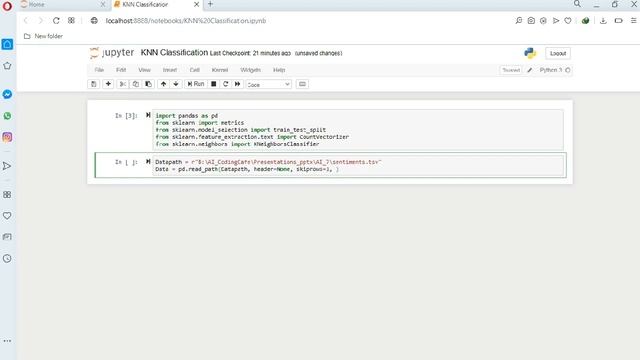Click the Trusted notebook indicator
The height and width of the screenshot is (360, 640).
click(x=511, y=70)
